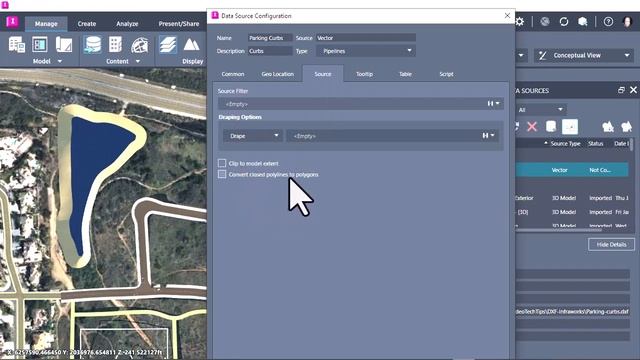Open the comment bubble icon in top bar
640x360 pixels.
pos(582,22)
